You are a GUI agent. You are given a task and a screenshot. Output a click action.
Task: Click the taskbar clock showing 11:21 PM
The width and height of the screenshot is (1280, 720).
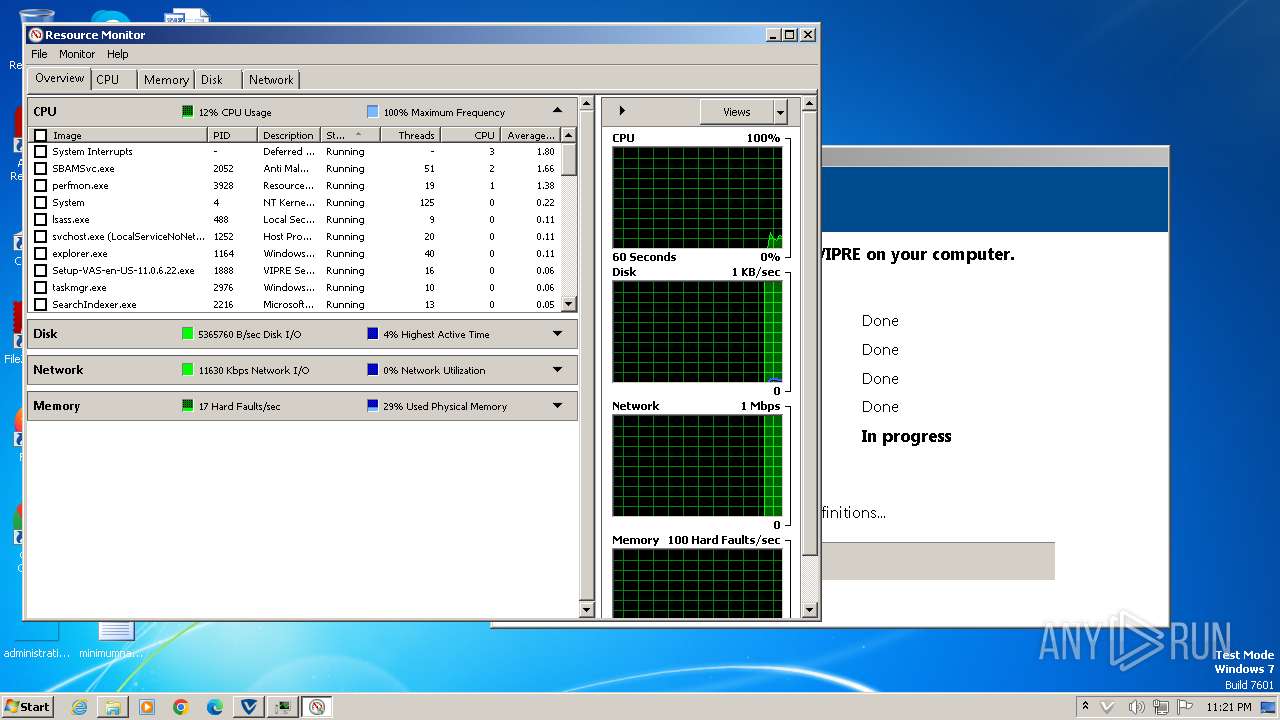click(1229, 707)
